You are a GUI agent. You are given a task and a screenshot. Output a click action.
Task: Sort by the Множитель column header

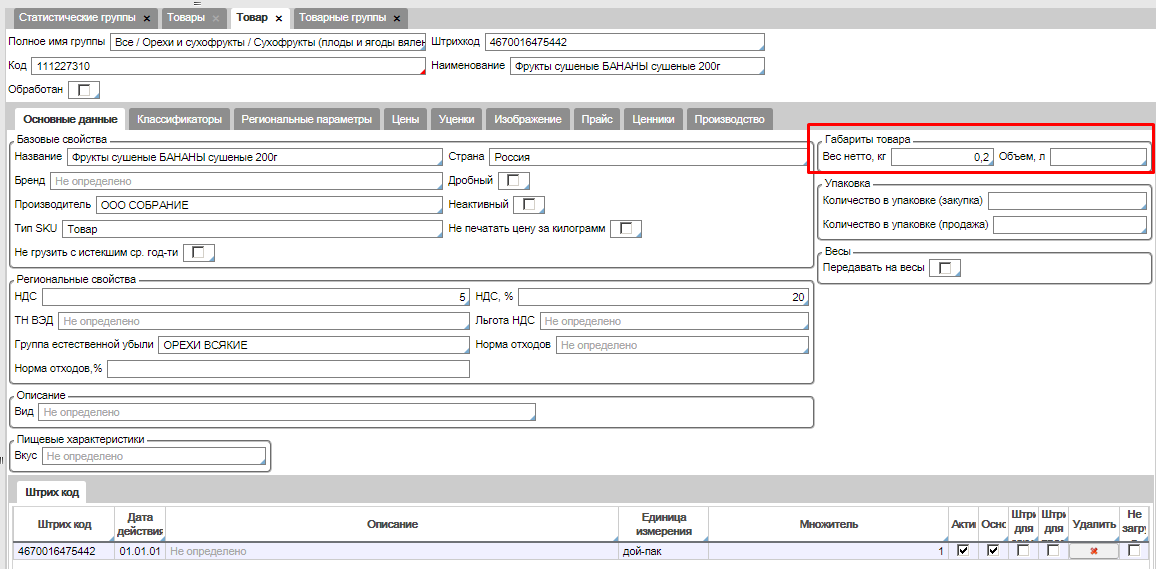pyautogui.click(x=828, y=524)
